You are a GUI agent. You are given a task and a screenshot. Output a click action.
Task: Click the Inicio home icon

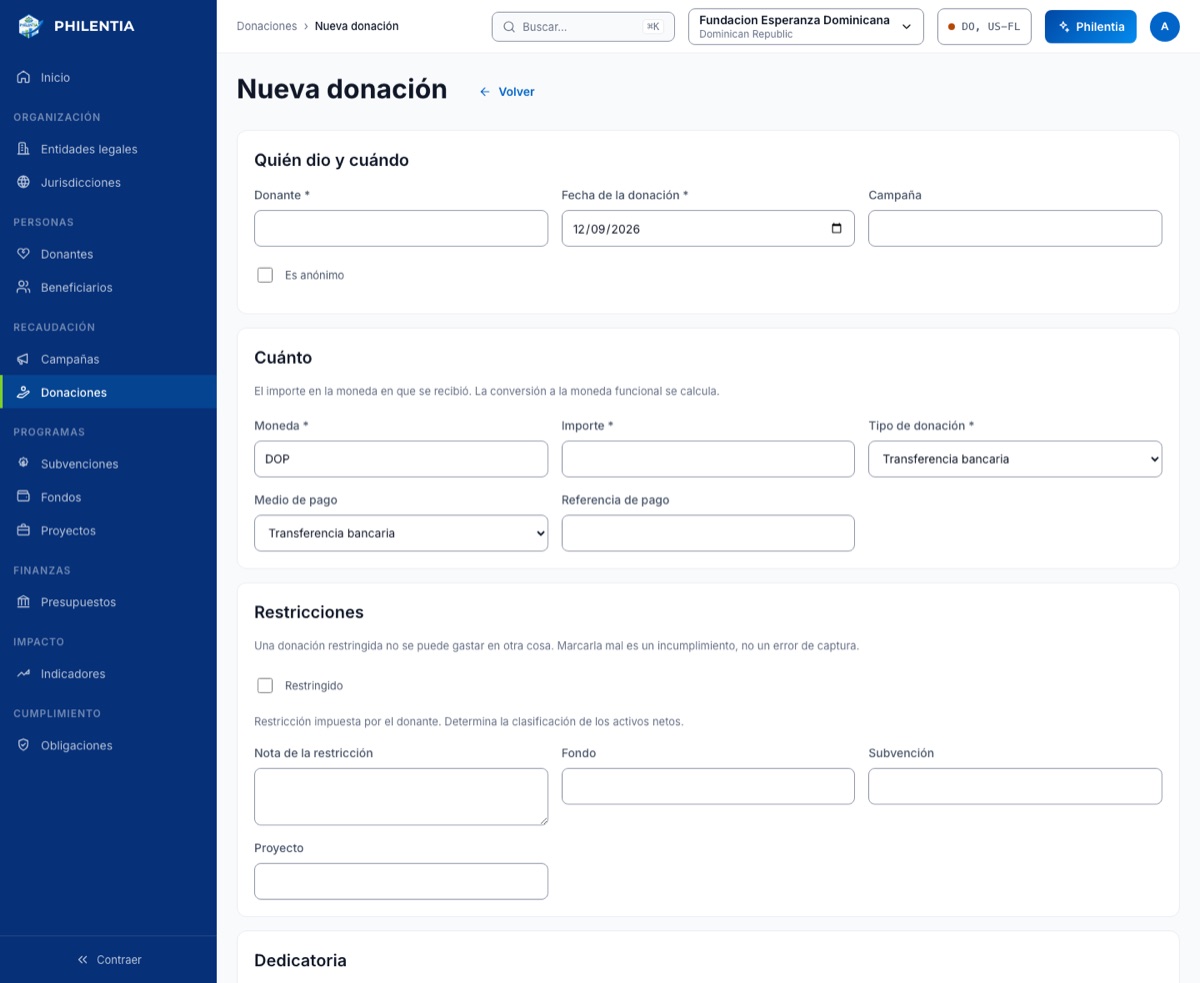(23, 77)
